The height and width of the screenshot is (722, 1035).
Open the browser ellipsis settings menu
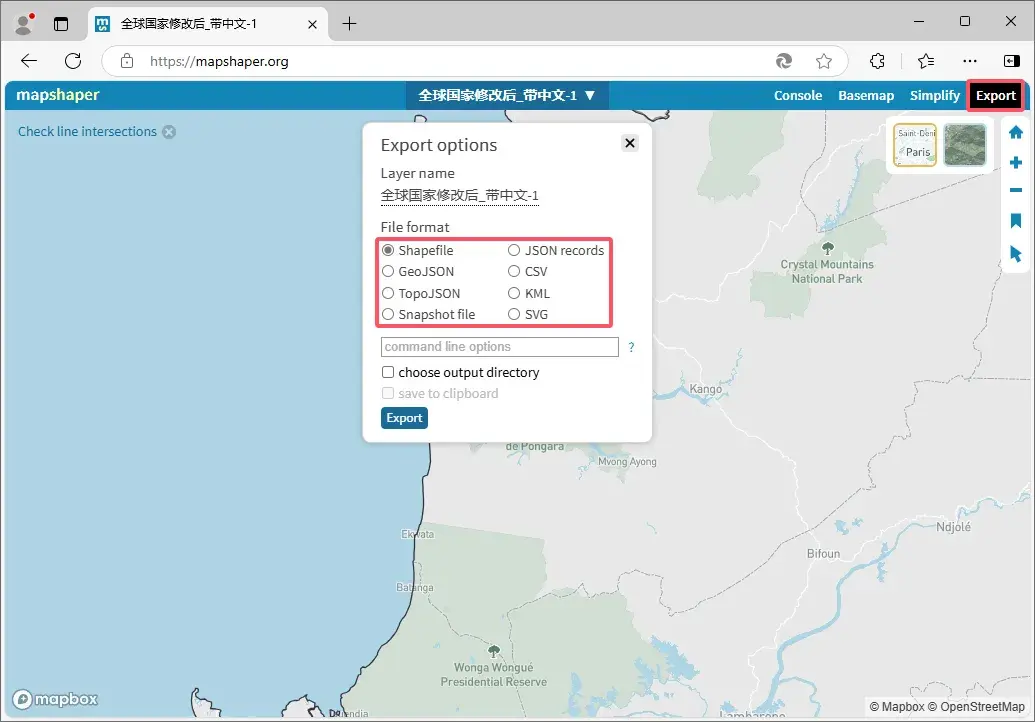point(970,61)
